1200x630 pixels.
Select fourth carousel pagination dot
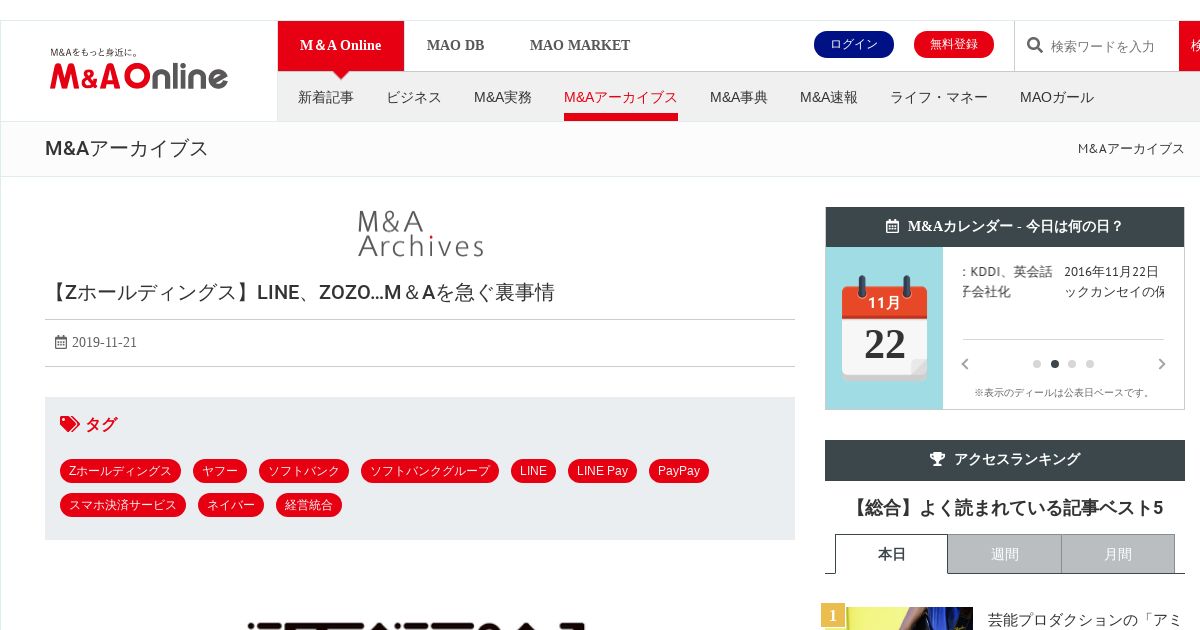1090,364
